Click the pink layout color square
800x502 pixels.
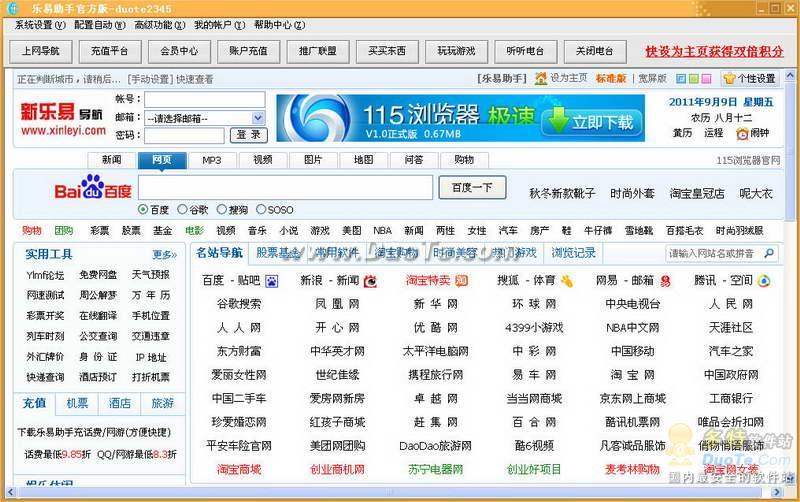tap(706, 79)
